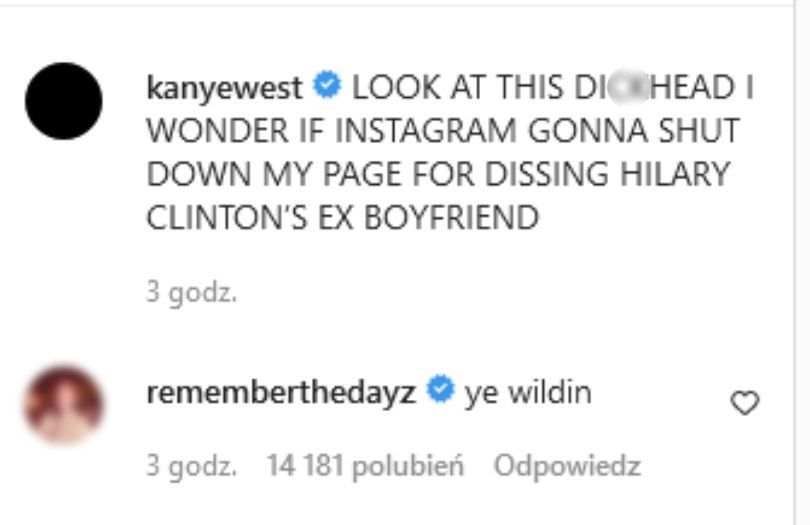Click the word INSTAGRAM in the caption
Screen dimensions: 810x525
pos(426,130)
